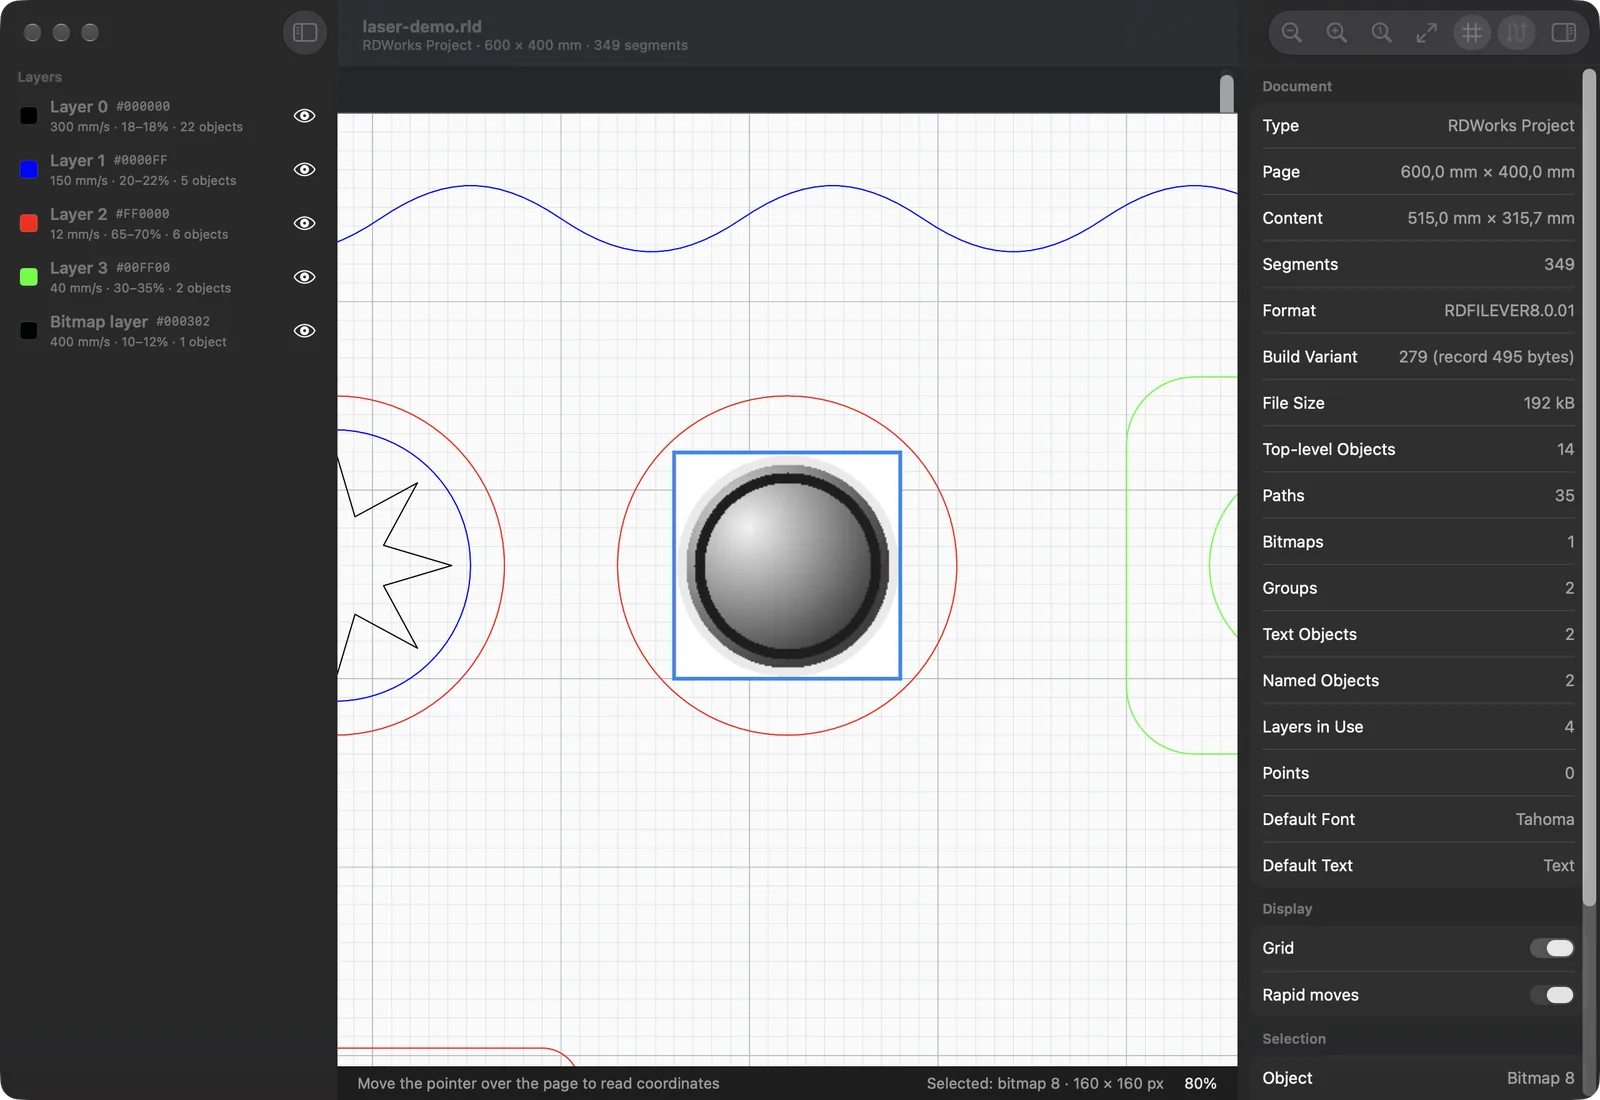This screenshot has width=1600, height=1100.
Task: Select the Layer 2 row name
Action: click(x=79, y=214)
